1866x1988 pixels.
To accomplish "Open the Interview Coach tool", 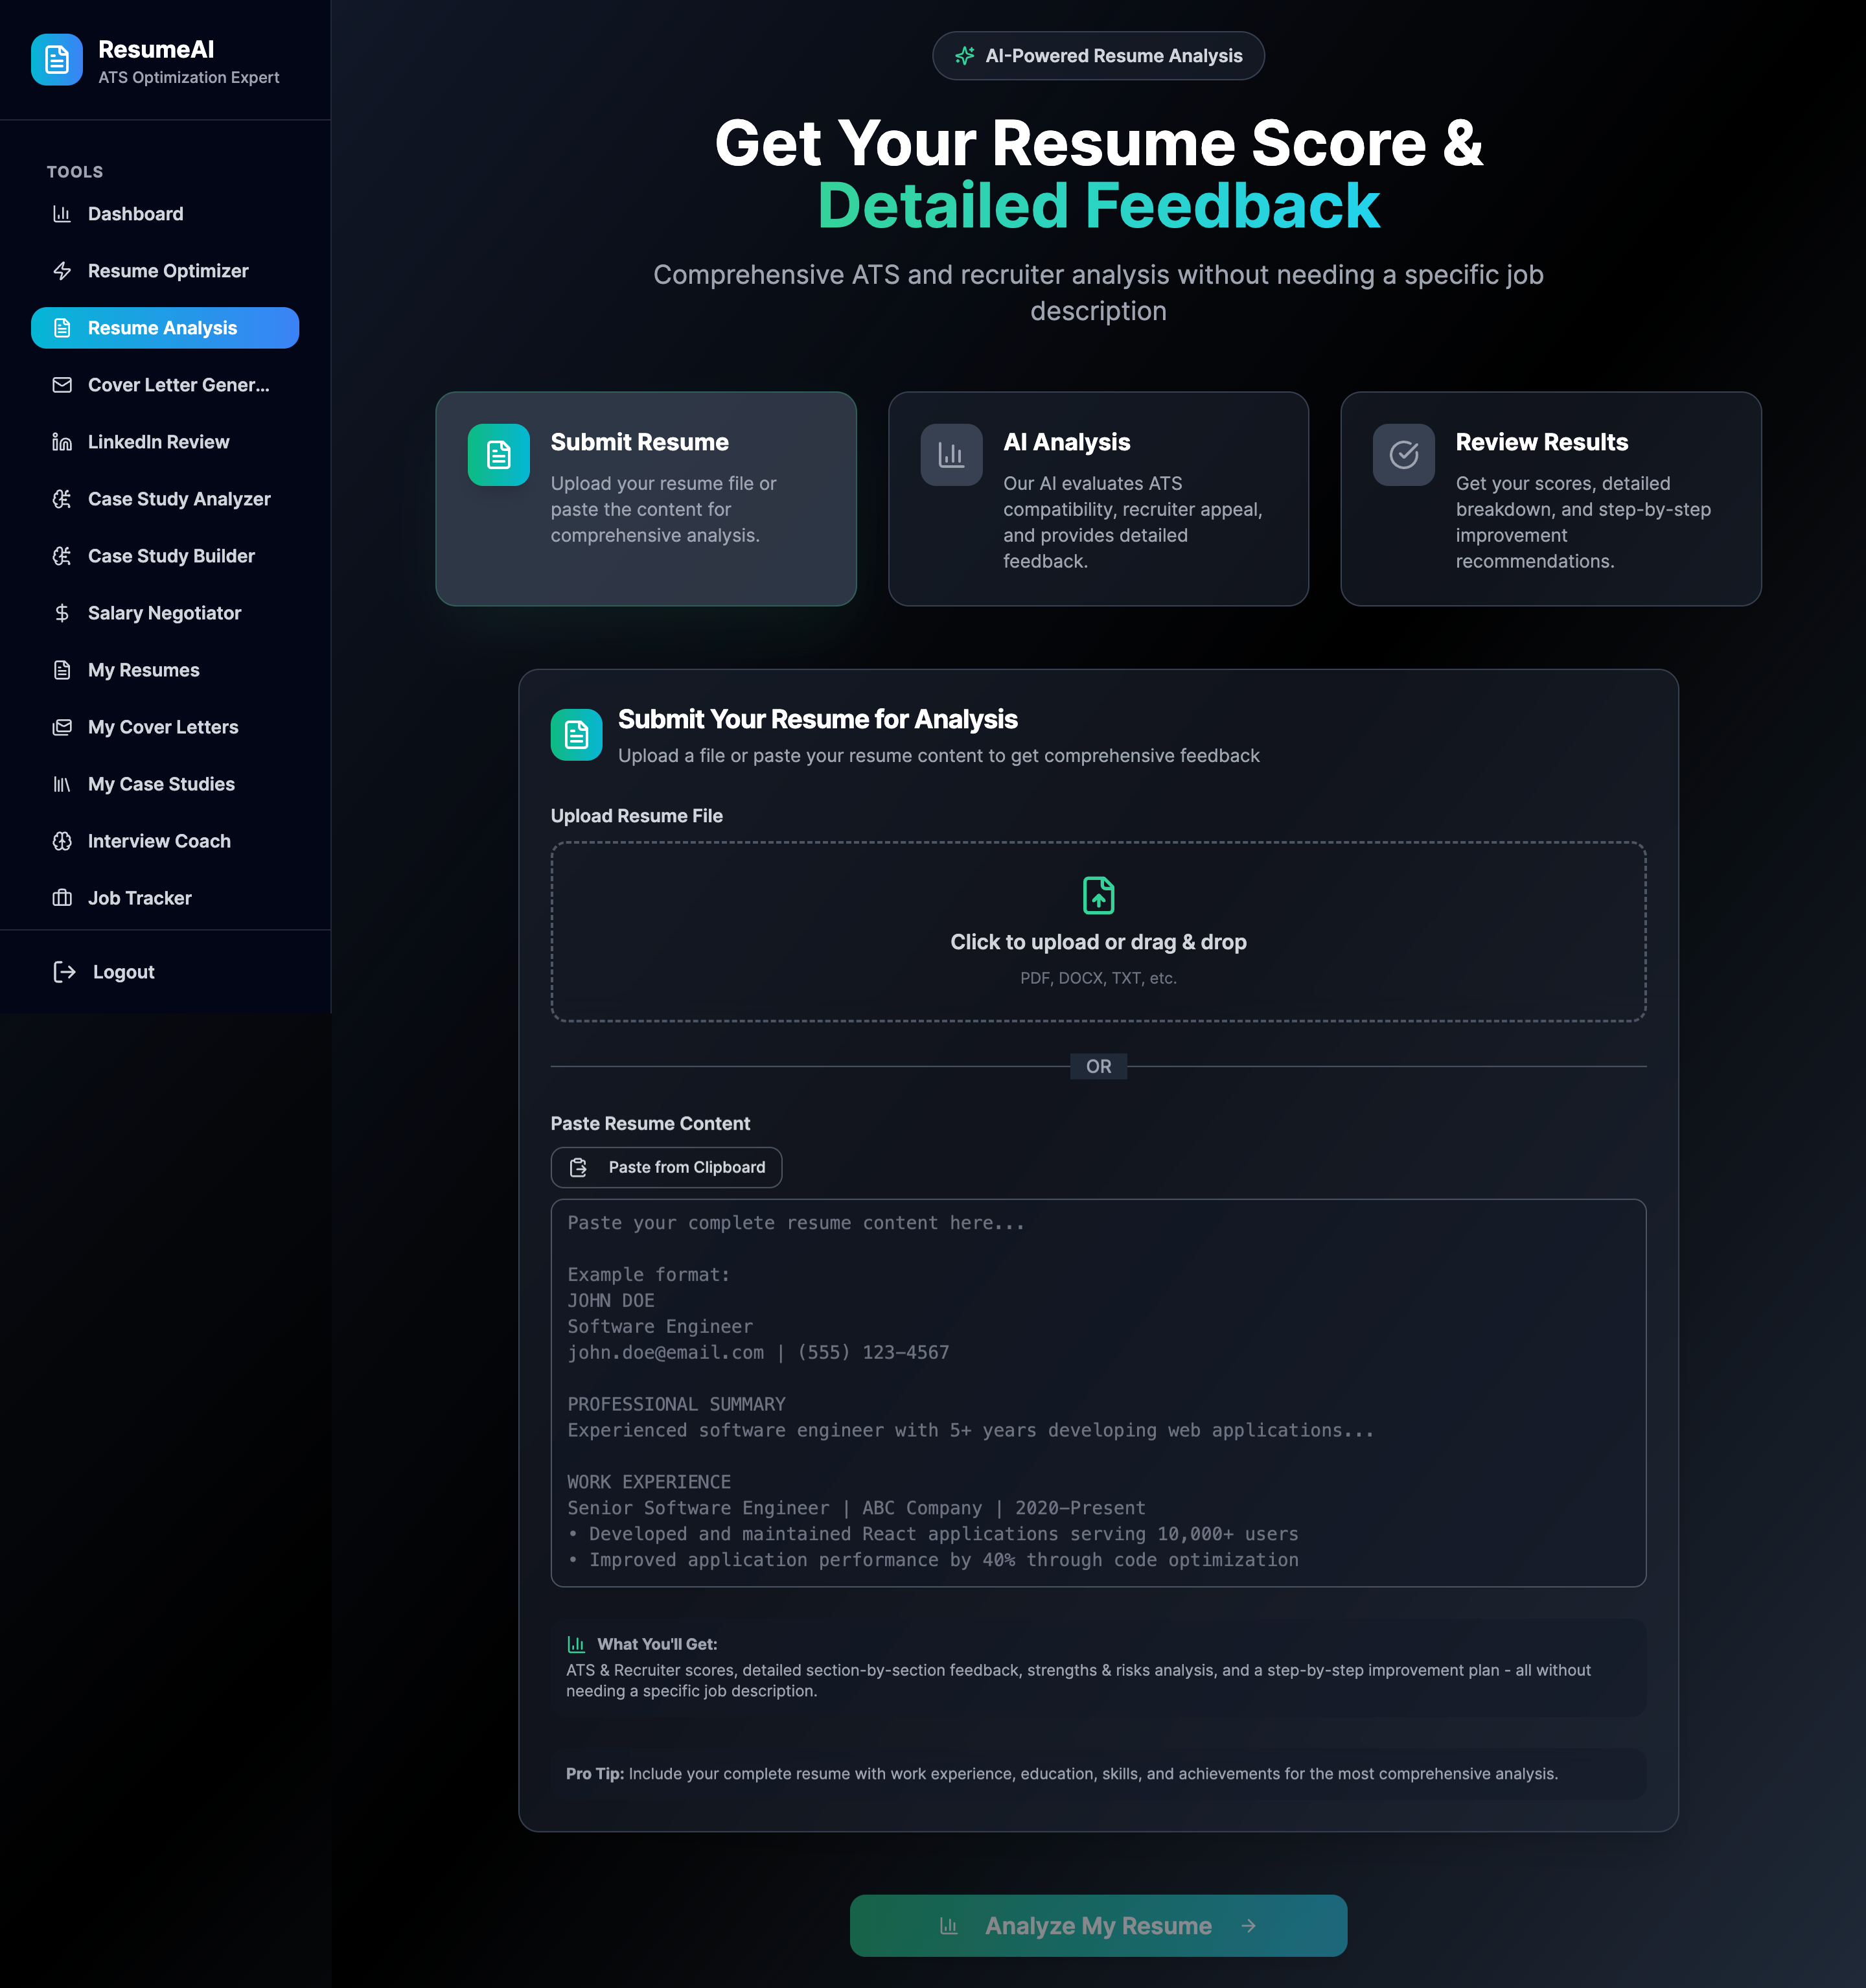I will tap(159, 841).
